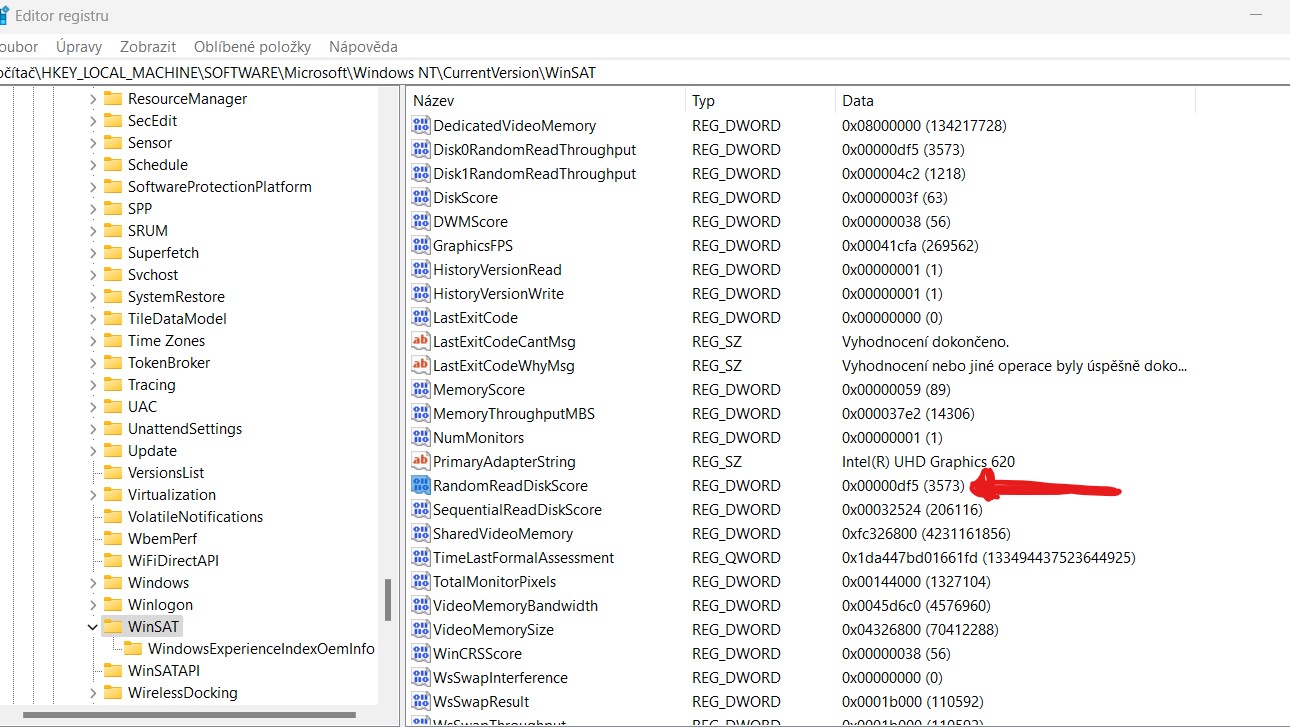Click the VideoMemoryBandwidth value icon
The image size is (1290, 727).
420,605
